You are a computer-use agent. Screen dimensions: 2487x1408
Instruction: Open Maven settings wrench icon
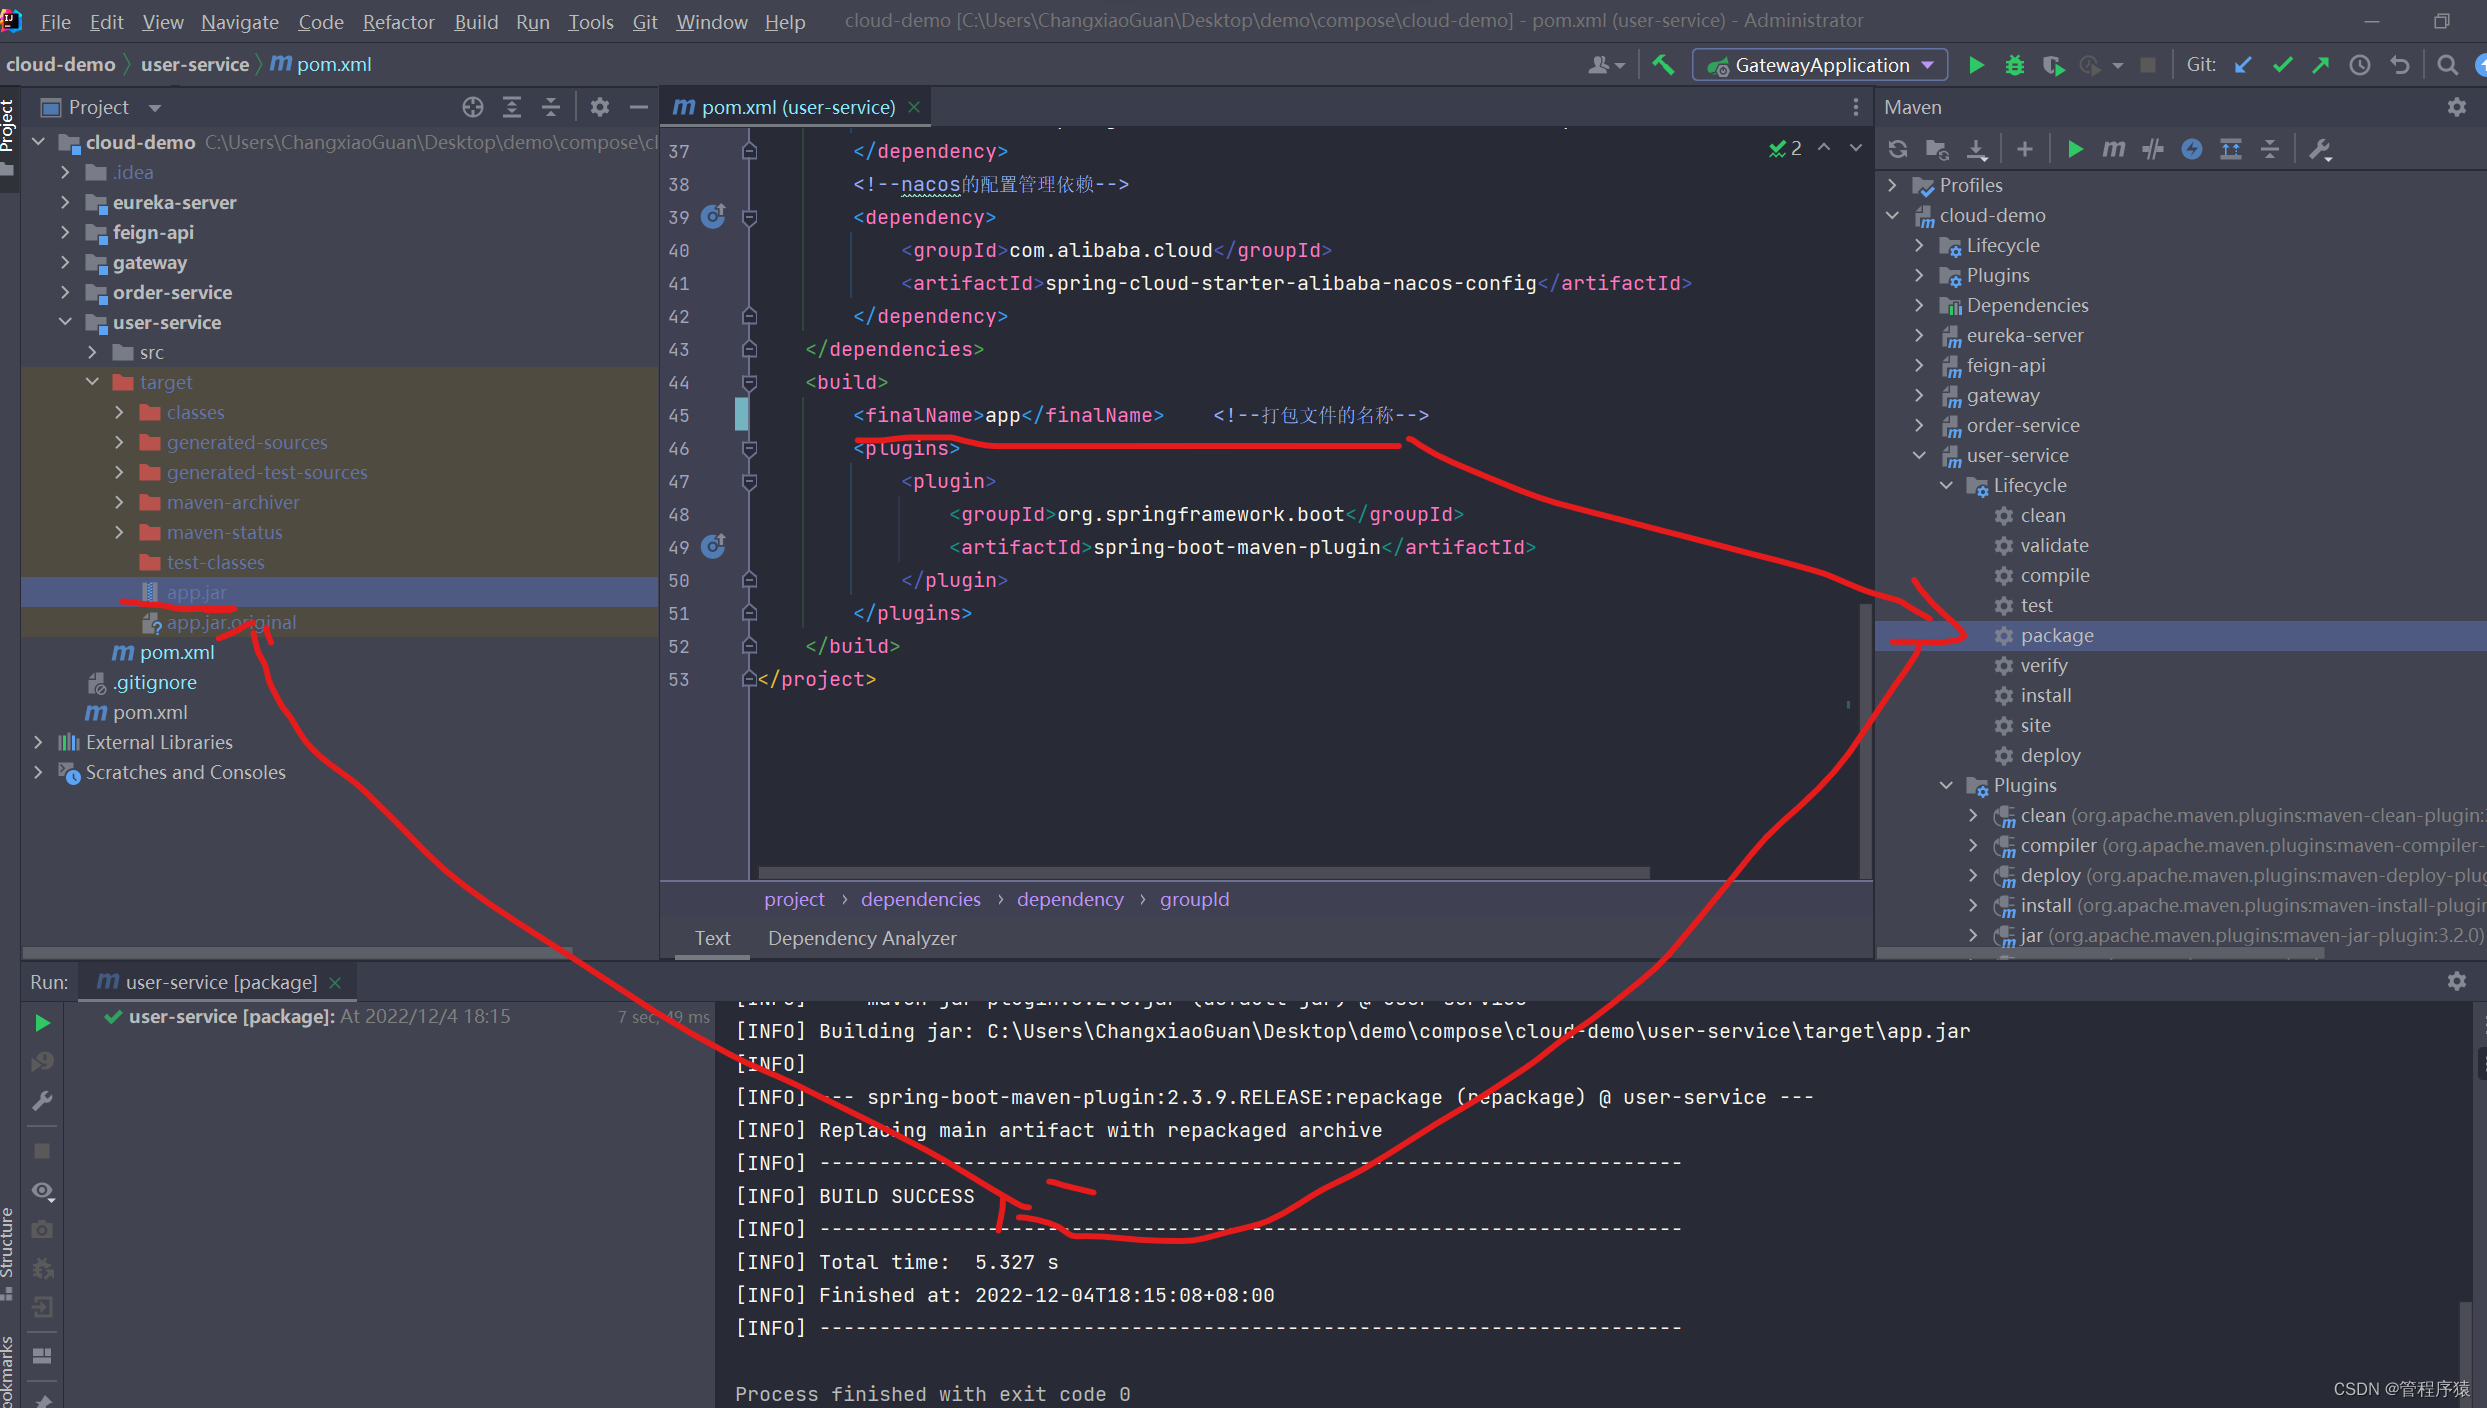click(2320, 149)
